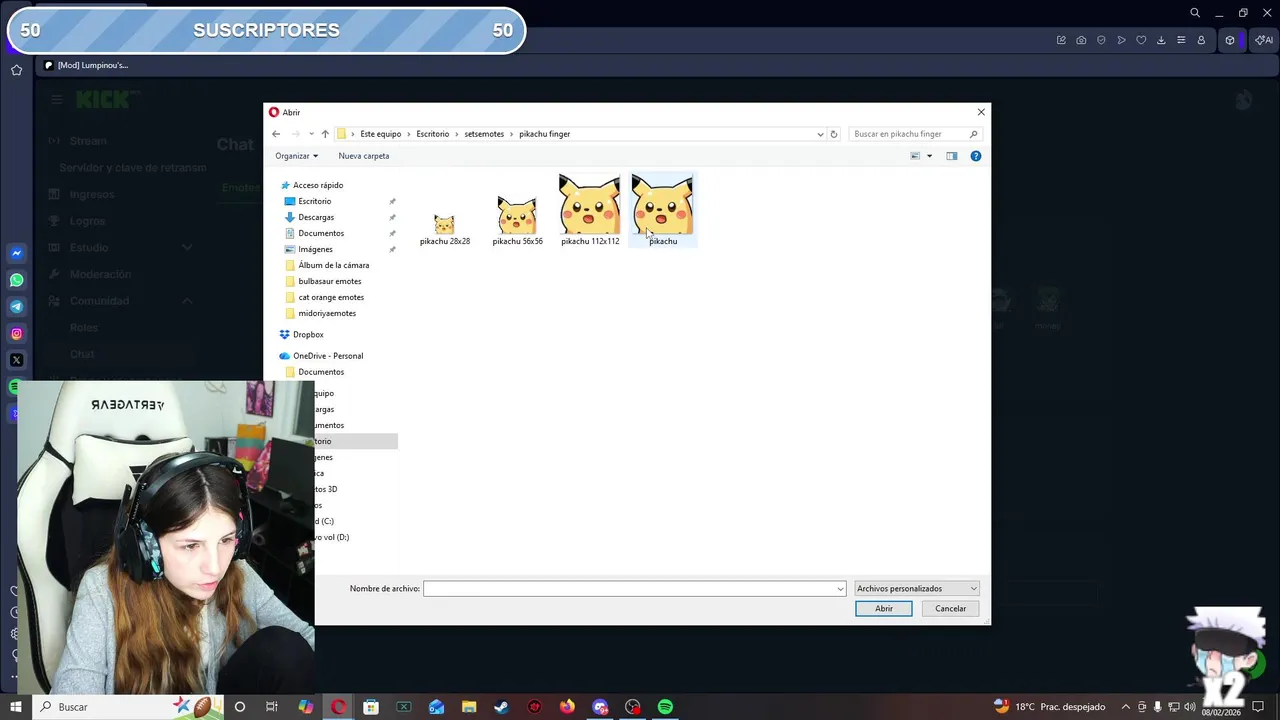Click setsemotes in the address path
The height and width of the screenshot is (720, 1280).
pyautogui.click(x=484, y=134)
